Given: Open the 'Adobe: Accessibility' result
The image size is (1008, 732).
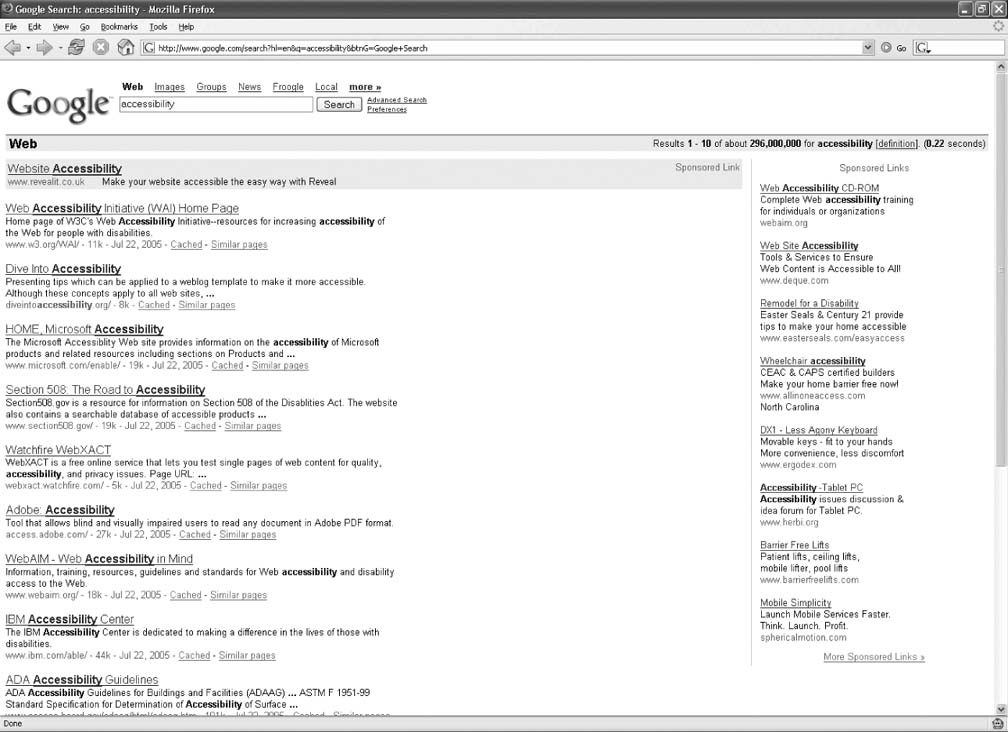Looking at the screenshot, I should click(x=60, y=510).
